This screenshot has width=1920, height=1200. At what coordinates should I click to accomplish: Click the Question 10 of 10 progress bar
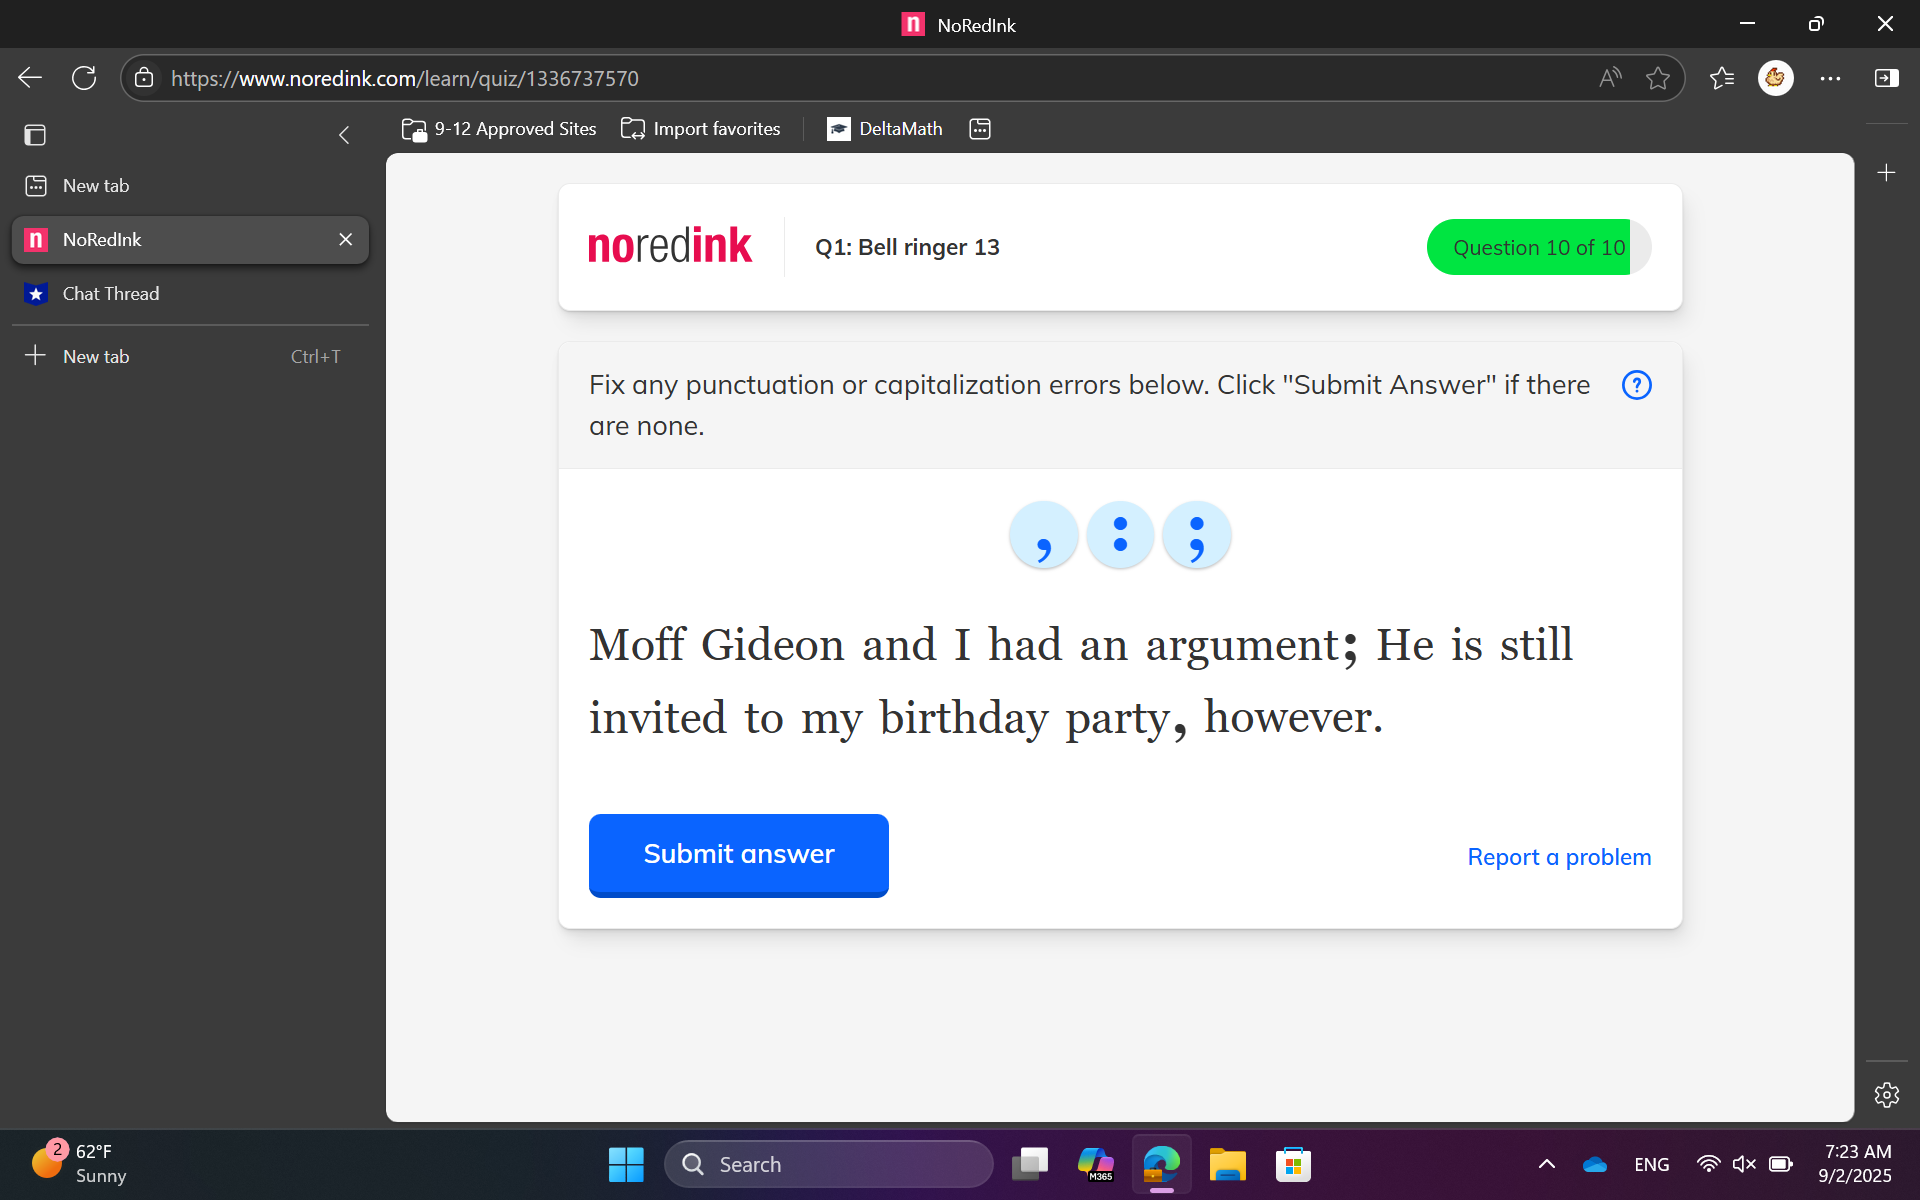[x=1537, y=247]
